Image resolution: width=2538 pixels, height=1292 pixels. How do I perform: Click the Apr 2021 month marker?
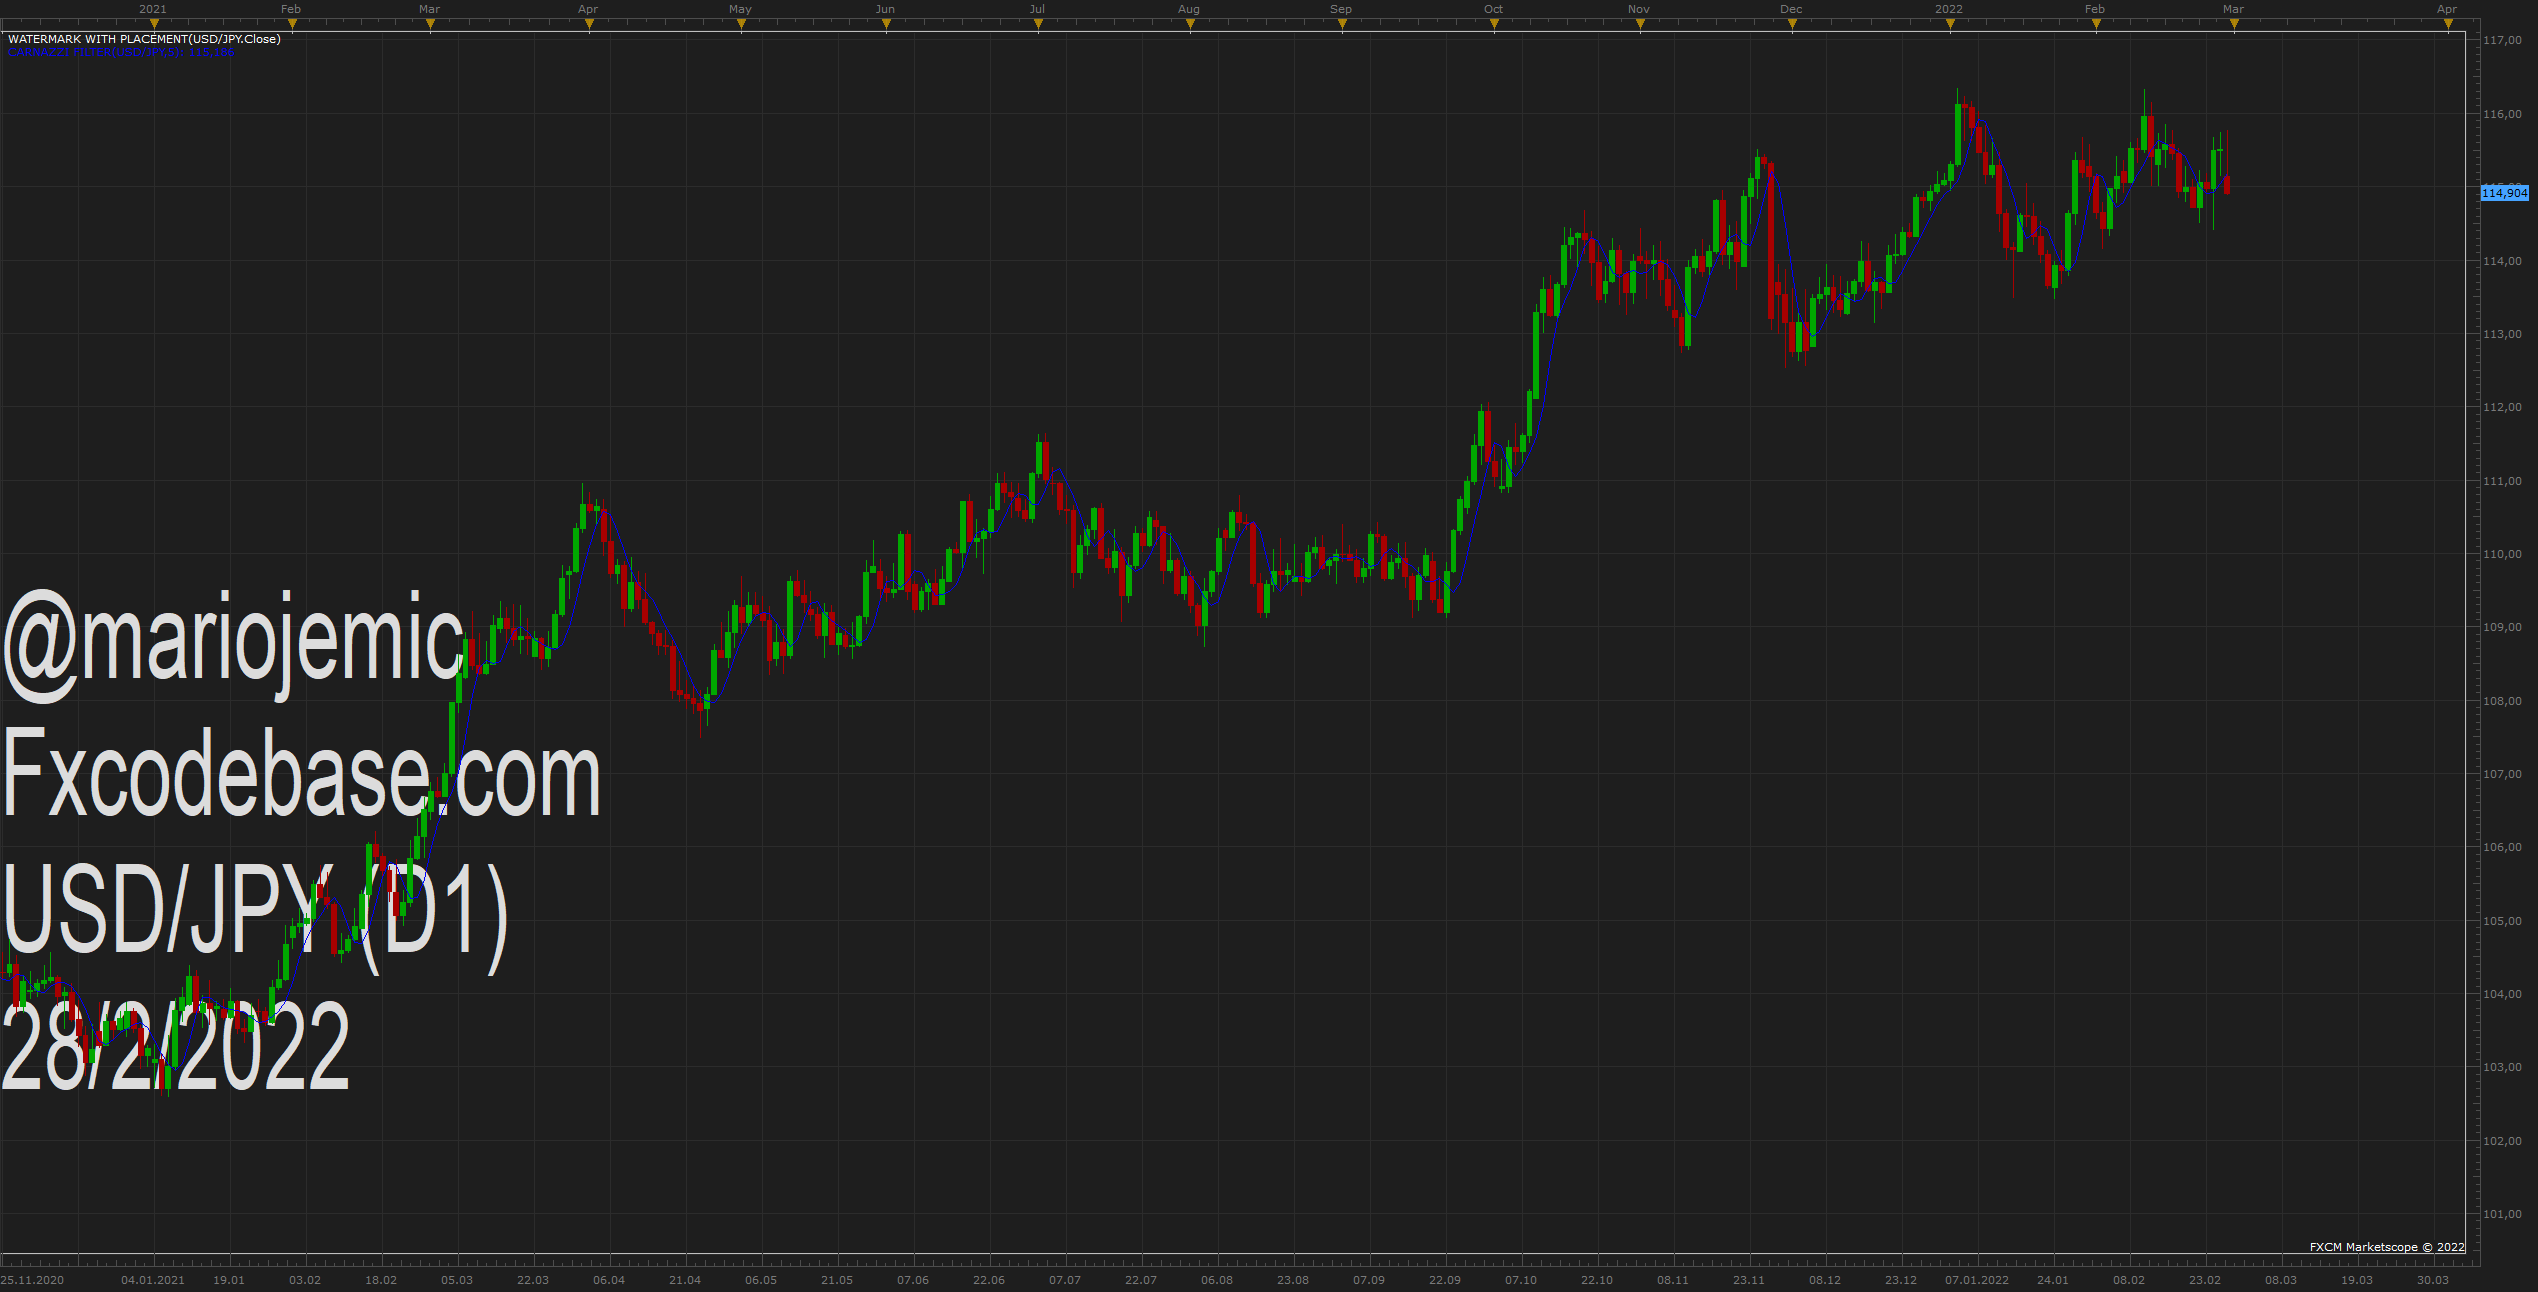[x=588, y=9]
